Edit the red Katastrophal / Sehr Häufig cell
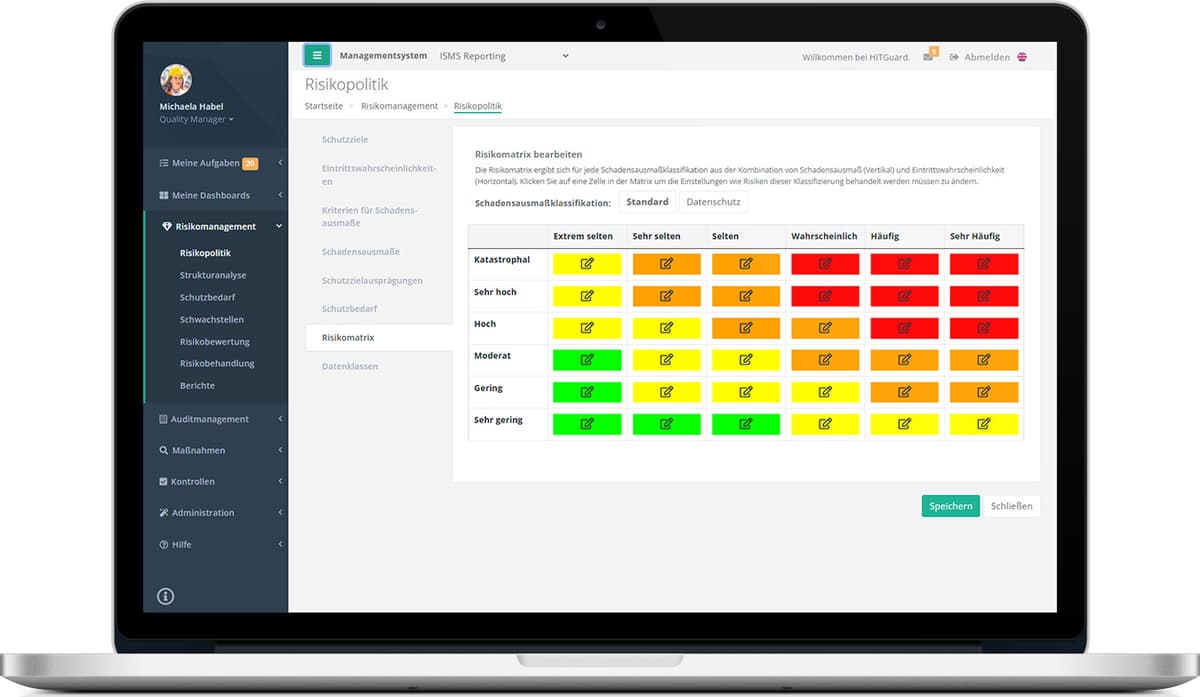1200x697 pixels. pos(984,264)
